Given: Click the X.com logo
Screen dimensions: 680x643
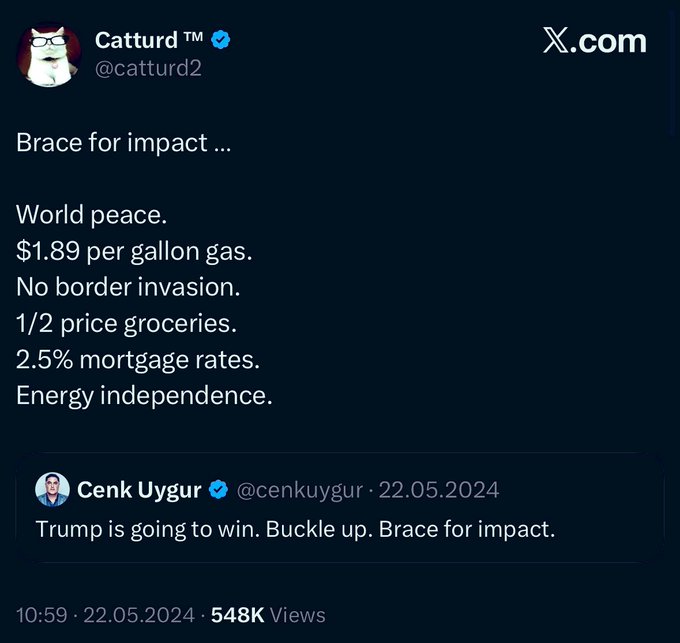Looking at the screenshot, I should (x=594, y=41).
